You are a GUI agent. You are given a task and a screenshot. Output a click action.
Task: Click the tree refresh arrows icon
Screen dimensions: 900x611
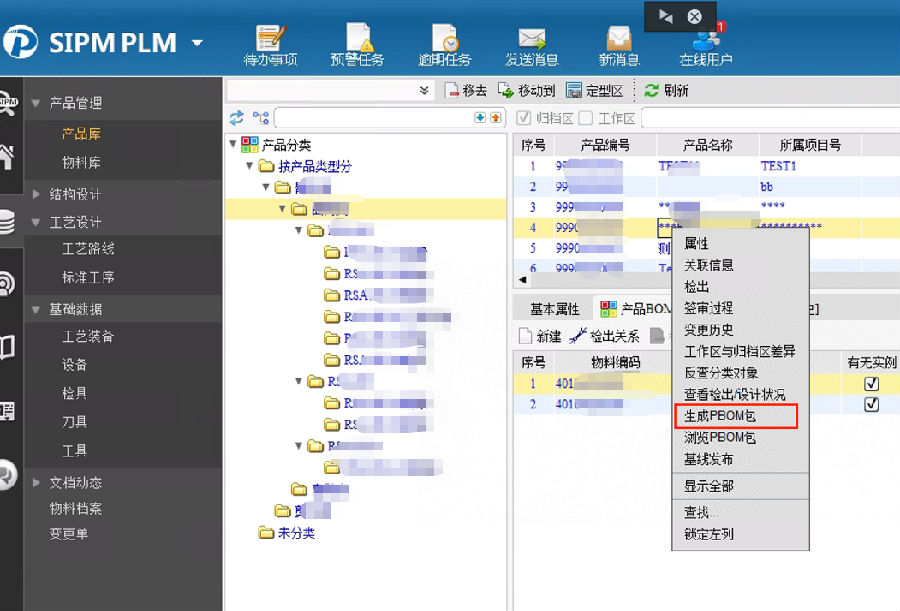tap(236, 118)
